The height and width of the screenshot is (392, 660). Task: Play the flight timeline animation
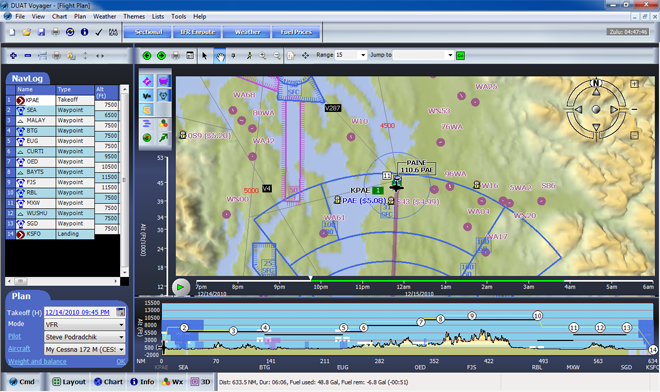click(181, 287)
